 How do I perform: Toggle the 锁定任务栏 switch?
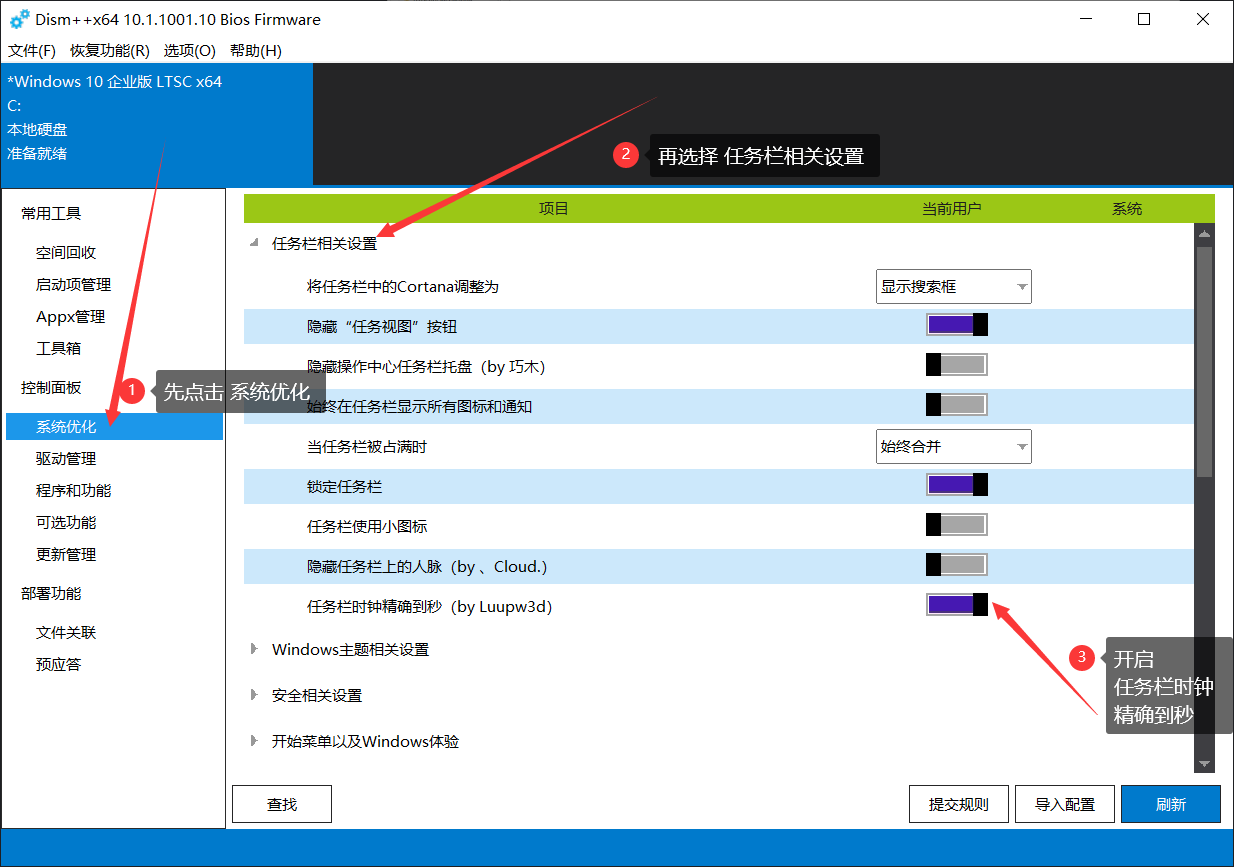(957, 485)
